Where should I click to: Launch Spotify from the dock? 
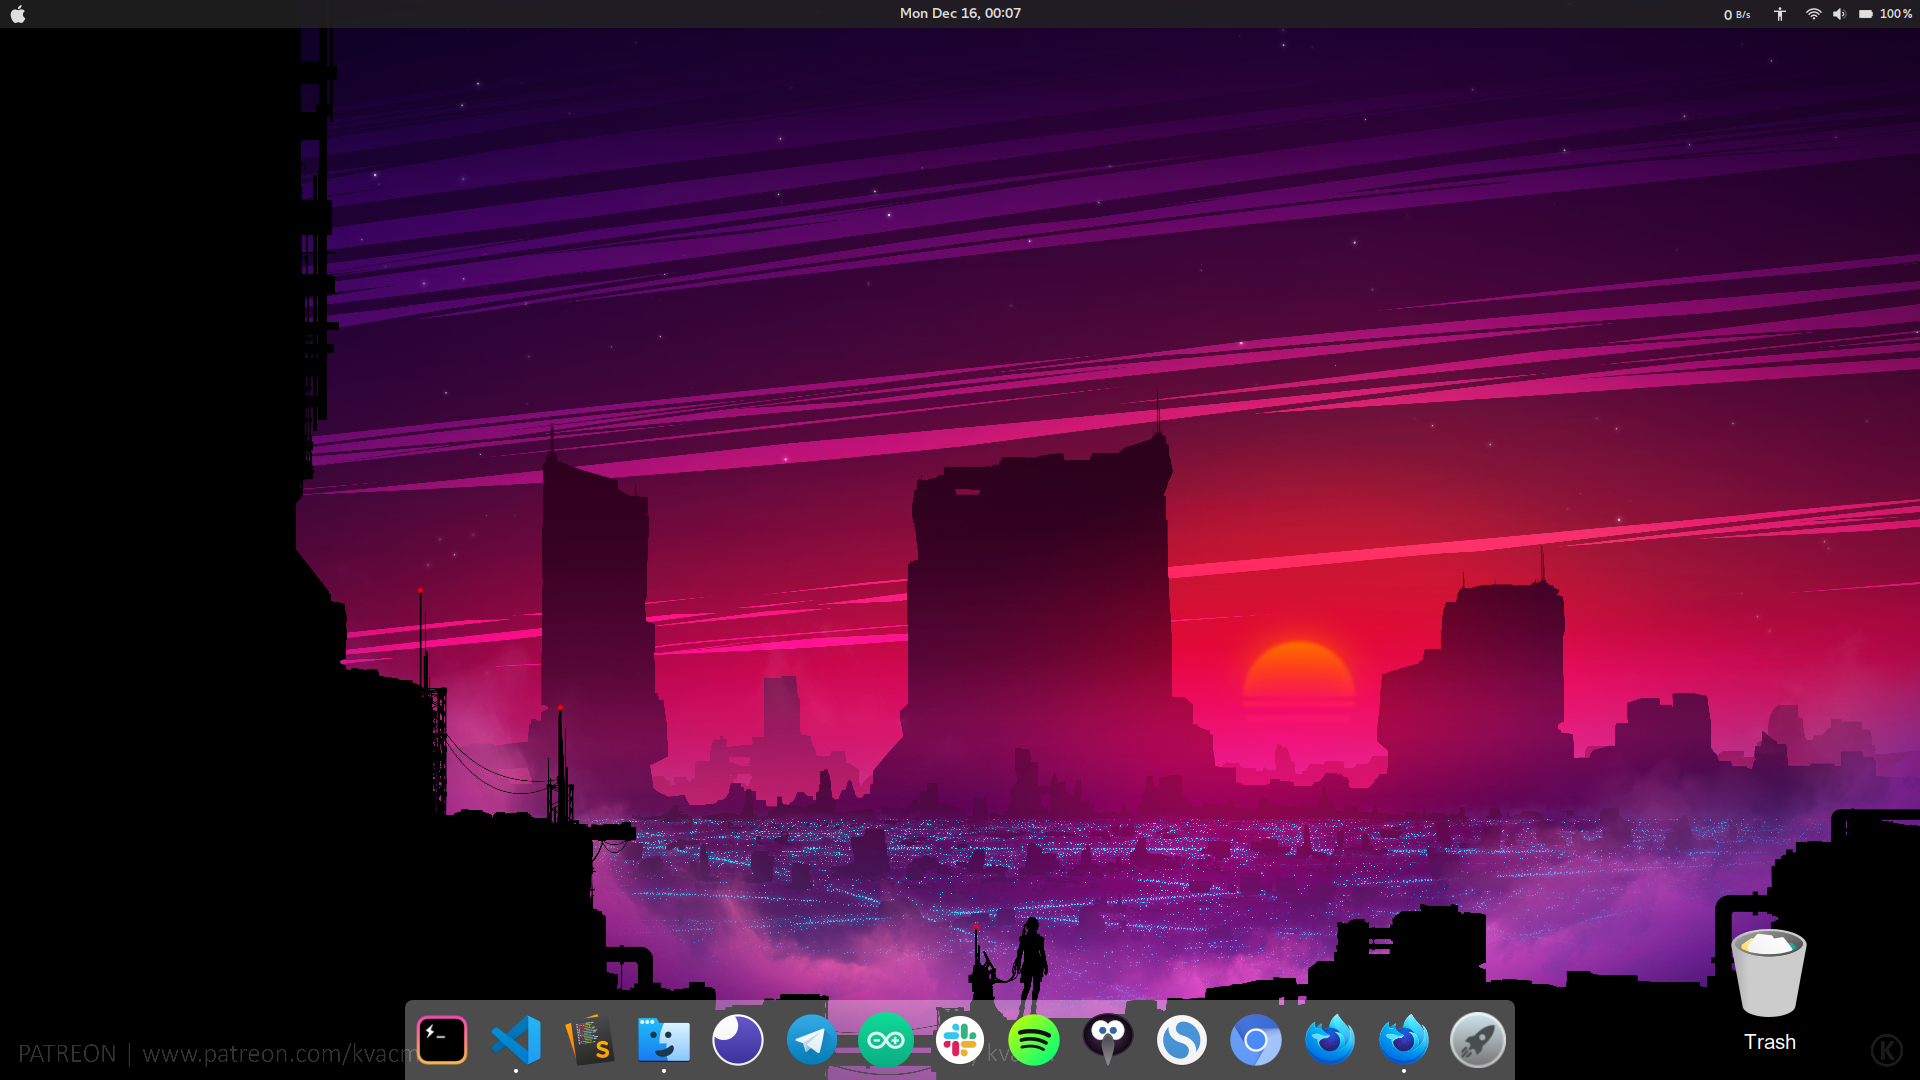[1034, 1040]
